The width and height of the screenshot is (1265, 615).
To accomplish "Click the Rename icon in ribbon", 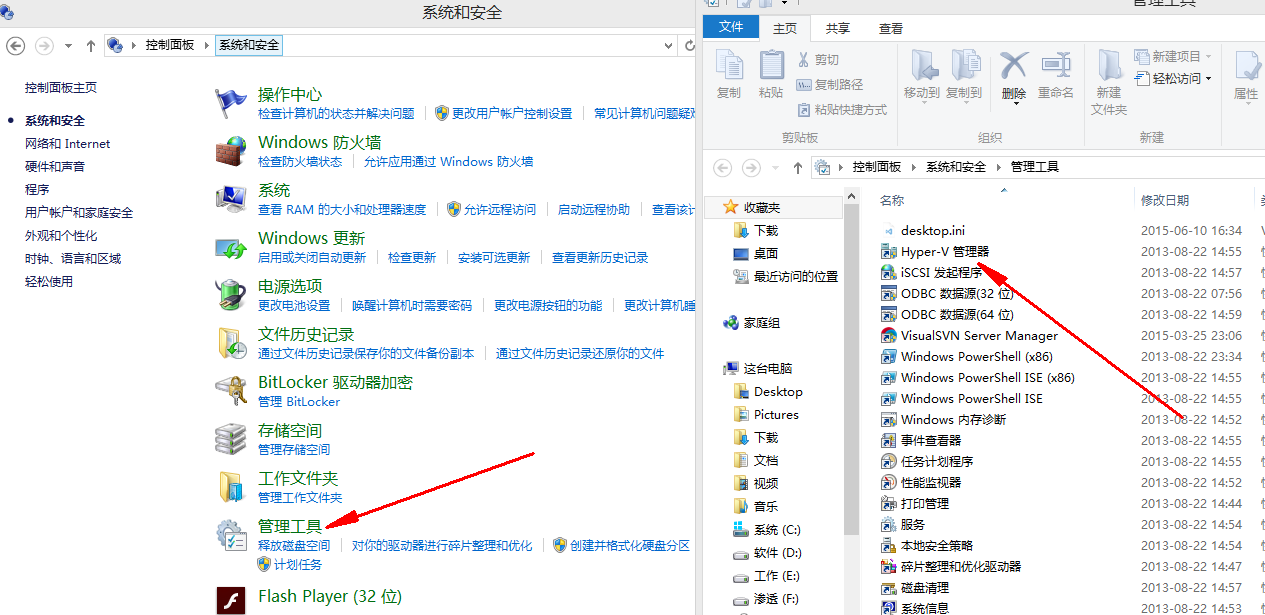I will click(x=1055, y=65).
